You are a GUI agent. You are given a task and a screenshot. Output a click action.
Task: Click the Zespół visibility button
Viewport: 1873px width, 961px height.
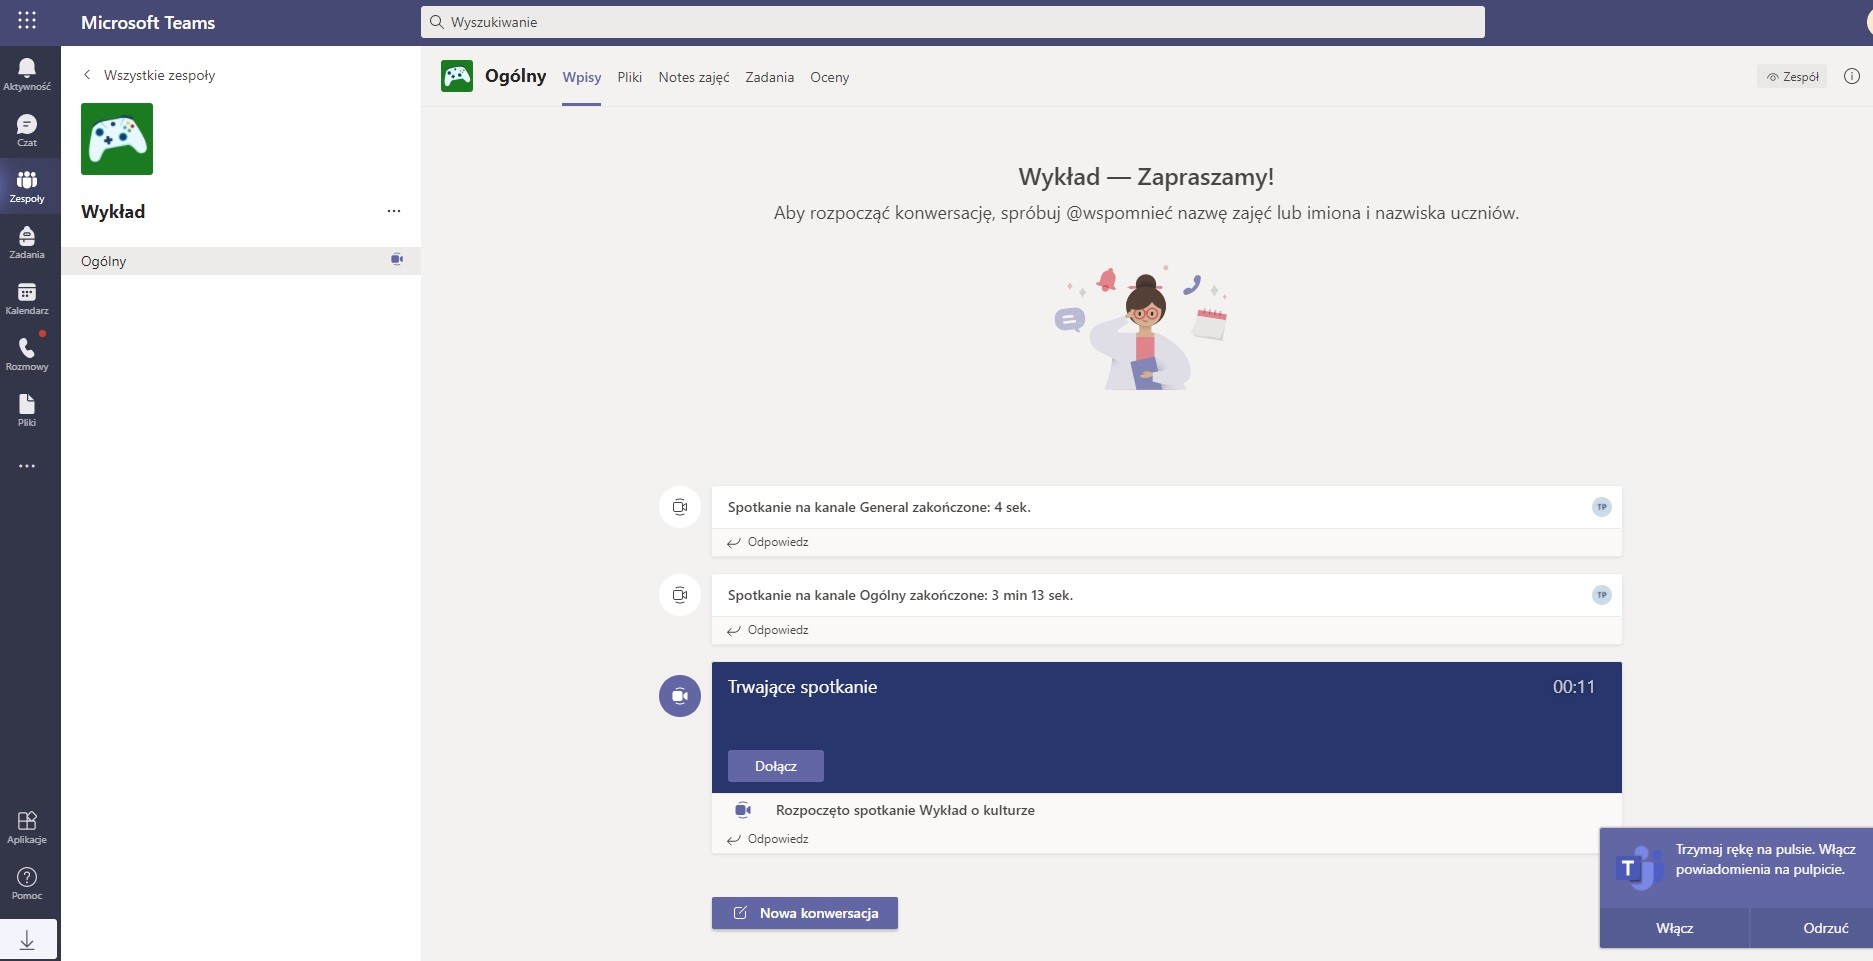(1792, 76)
